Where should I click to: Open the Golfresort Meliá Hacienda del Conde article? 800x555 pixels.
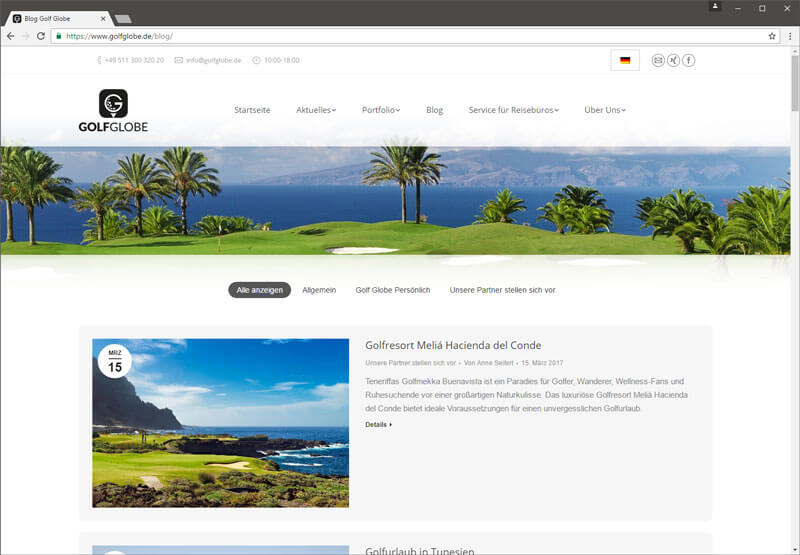pyautogui.click(x=453, y=345)
